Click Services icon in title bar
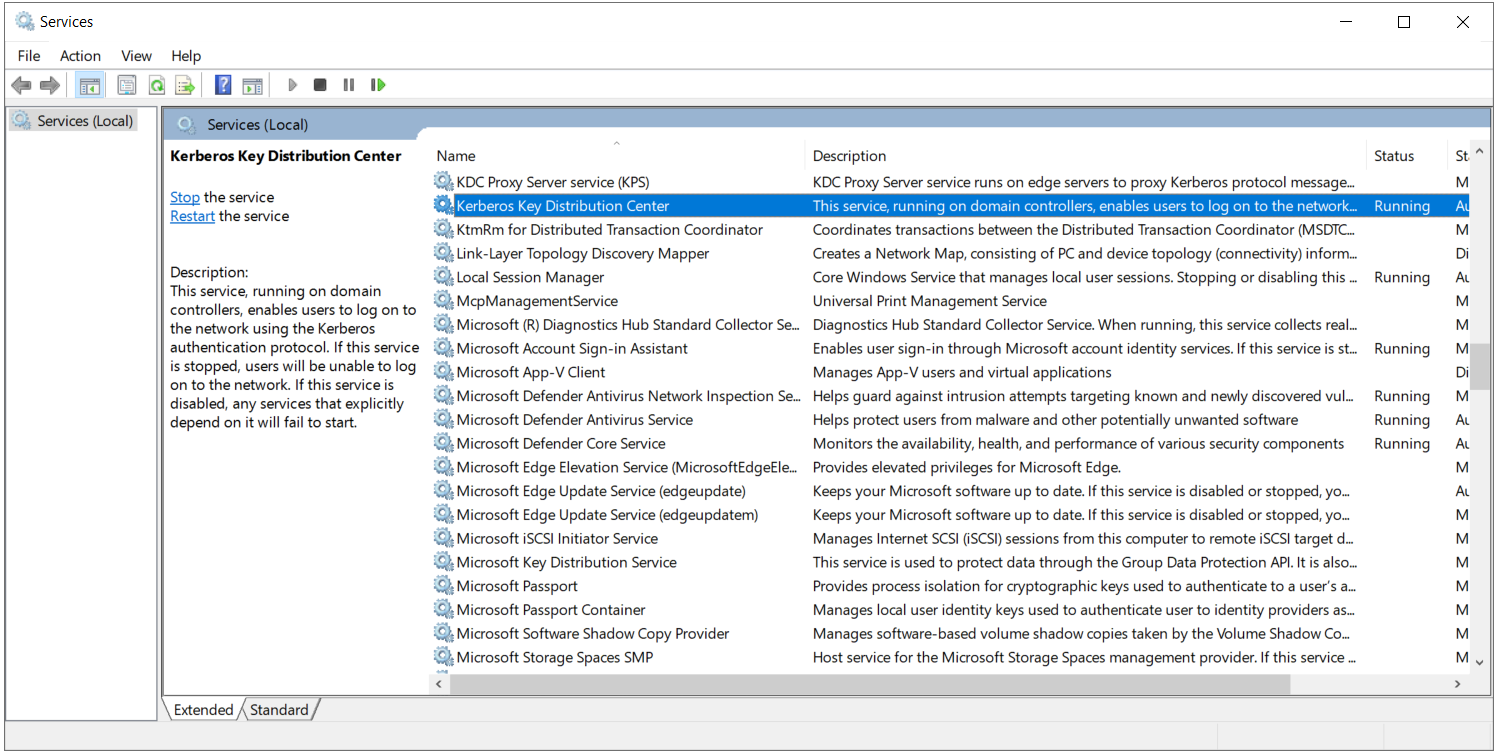Image resolution: width=1498 pixels, height=754 pixels. 24,21
